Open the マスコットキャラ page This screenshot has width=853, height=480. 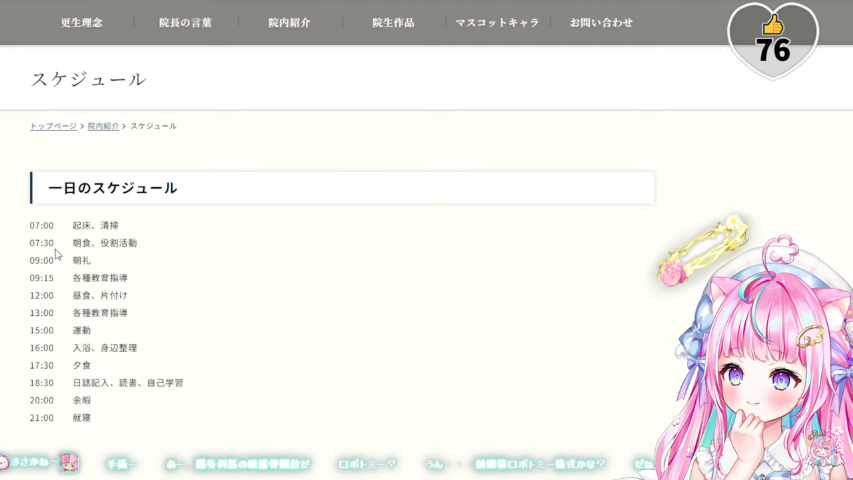(x=497, y=23)
